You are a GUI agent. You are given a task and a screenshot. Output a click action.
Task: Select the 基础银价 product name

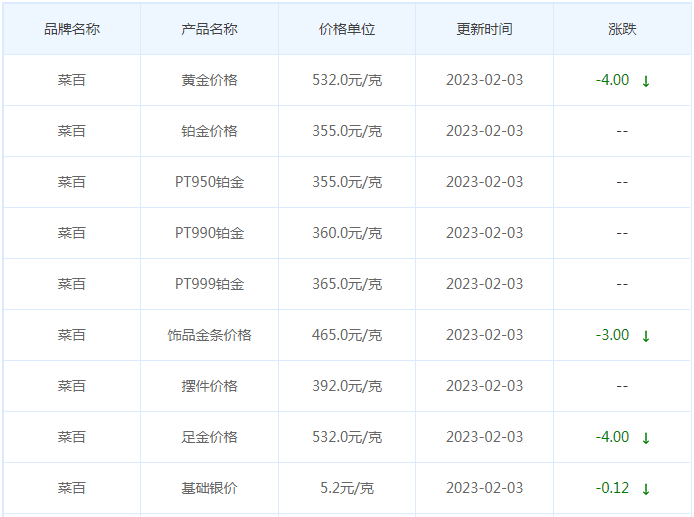(x=209, y=488)
